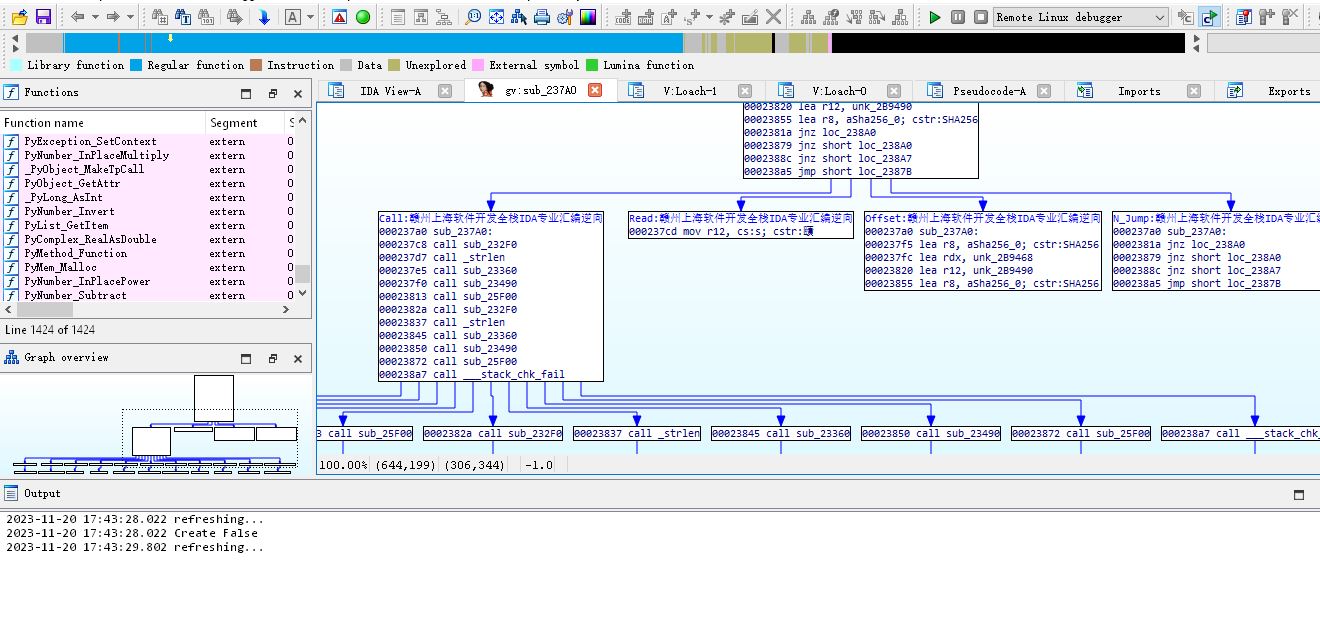
Task: Click the Functions list horizontal scrollbar
Action: pos(148,310)
